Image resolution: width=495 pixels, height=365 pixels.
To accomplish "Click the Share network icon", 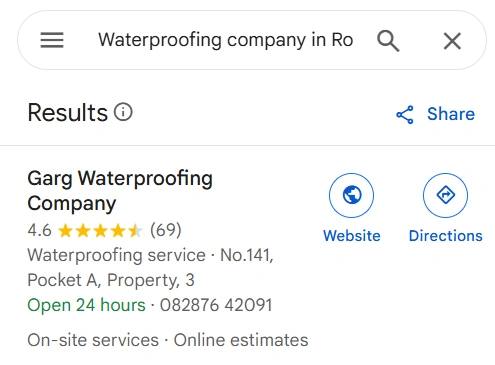I will 405,115.
